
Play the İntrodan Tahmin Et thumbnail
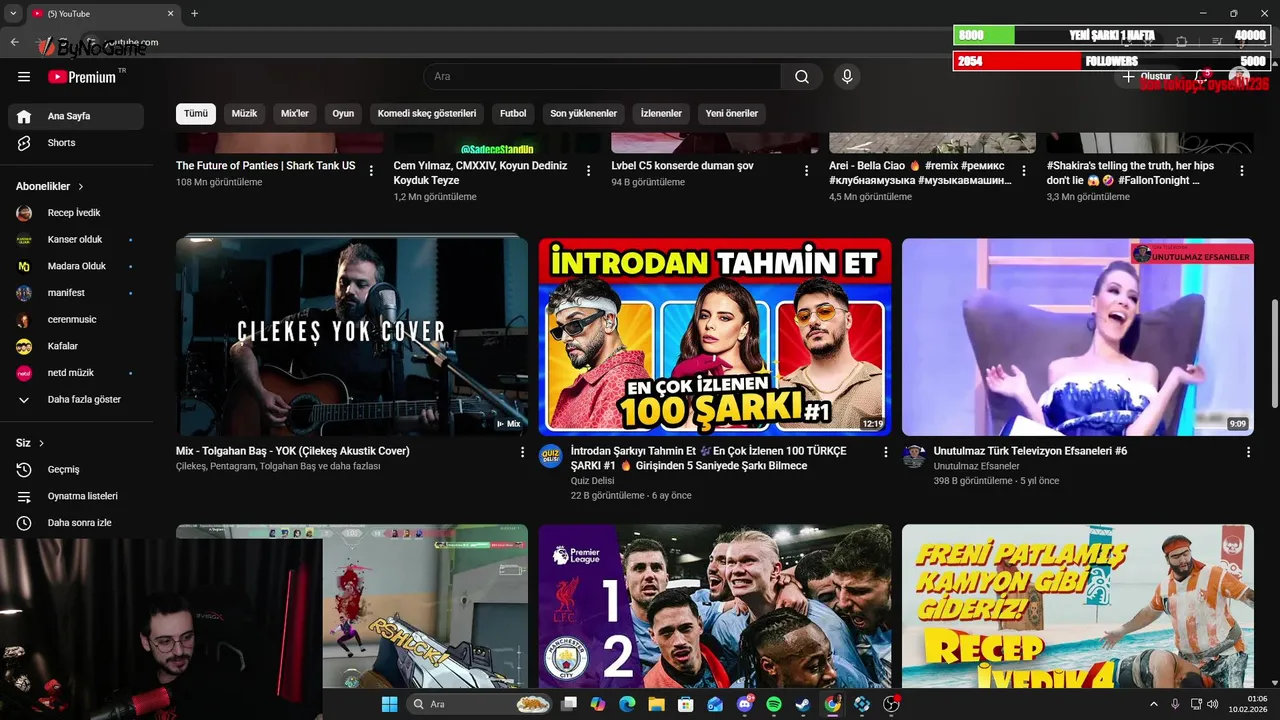tap(715, 337)
